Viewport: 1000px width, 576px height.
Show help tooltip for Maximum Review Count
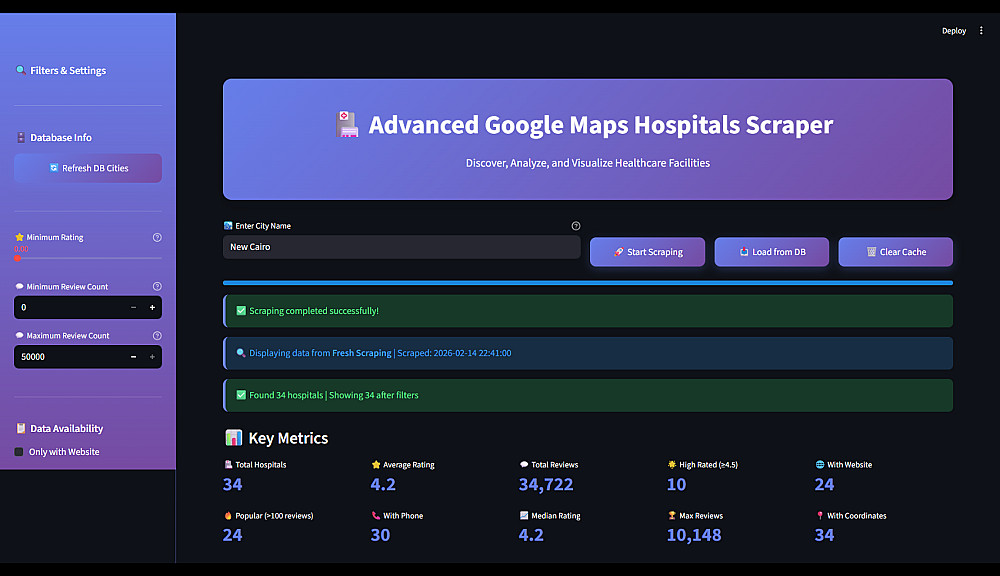pyautogui.click(x=157, y=336)
